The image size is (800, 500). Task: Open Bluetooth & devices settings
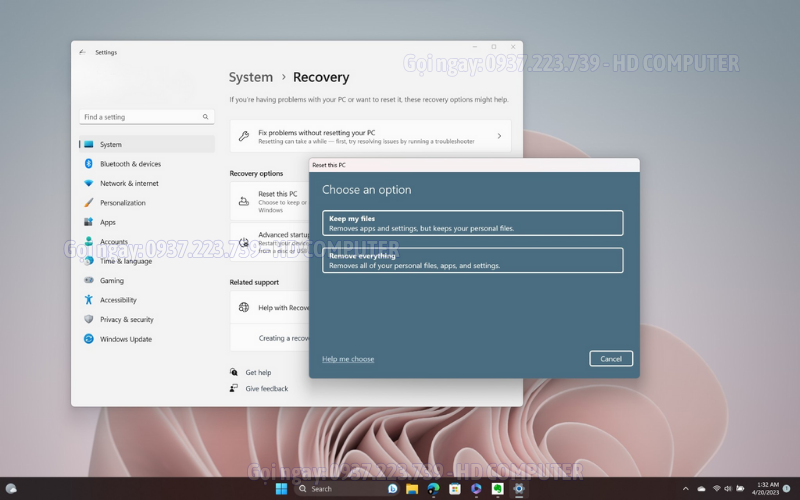[130, 164]
